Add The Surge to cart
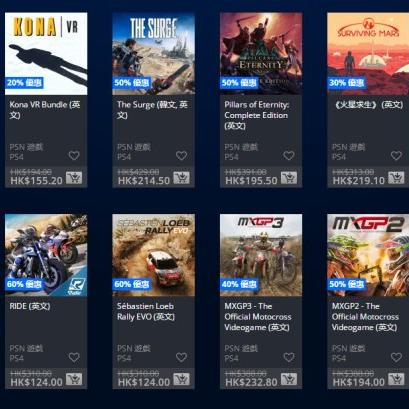Image resolution: width=409 pixels, height=409 pixels. 181,178
